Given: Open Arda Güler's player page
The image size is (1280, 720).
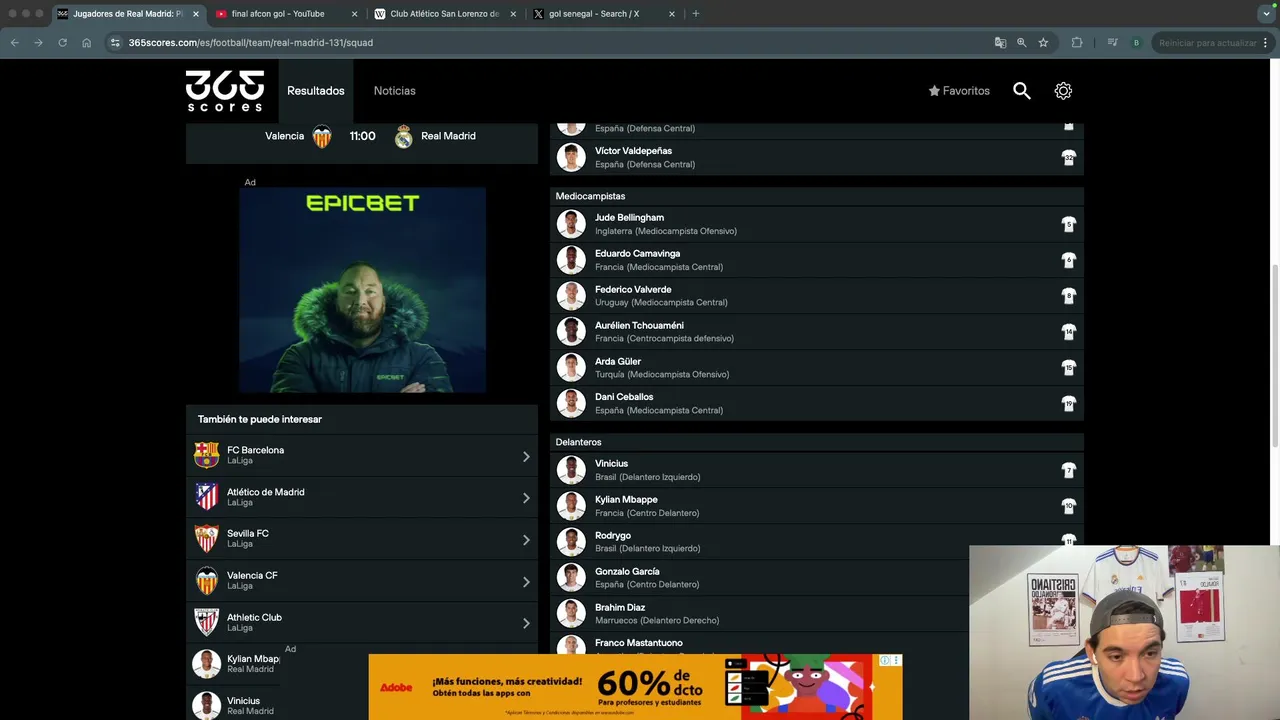Looking at the screenshot, I should 817,368.
